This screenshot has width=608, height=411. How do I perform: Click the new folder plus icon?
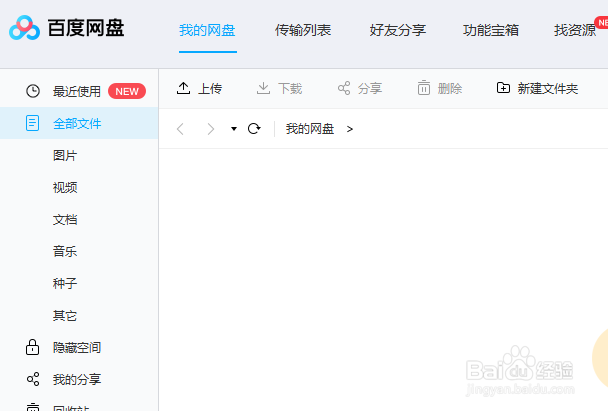[x=503, y=88]
